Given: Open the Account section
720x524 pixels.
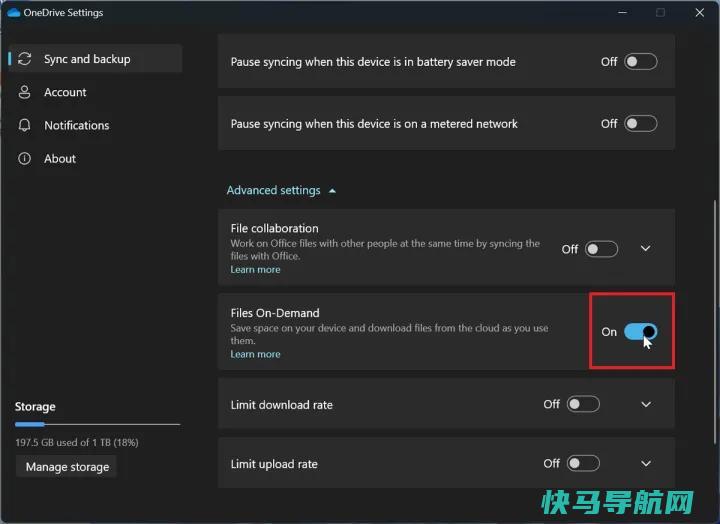Looking at the screenshot, I should coord(96,92).
